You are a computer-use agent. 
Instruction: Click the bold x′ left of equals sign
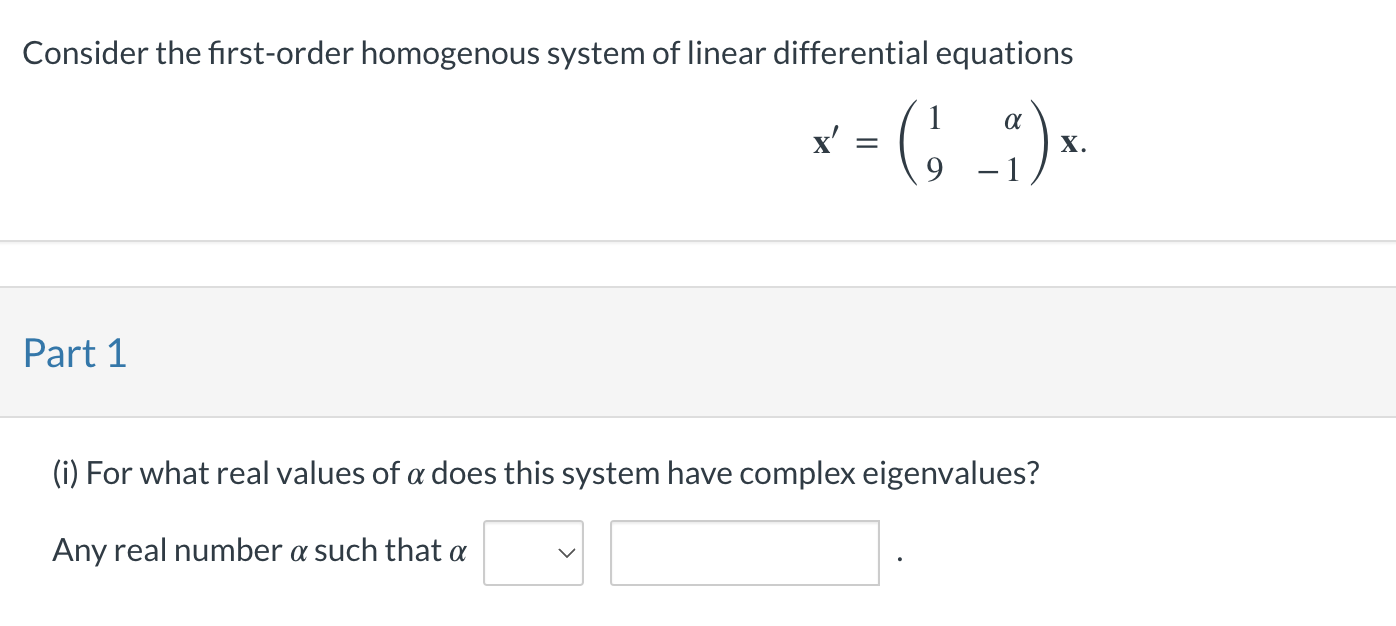(825, 144)
